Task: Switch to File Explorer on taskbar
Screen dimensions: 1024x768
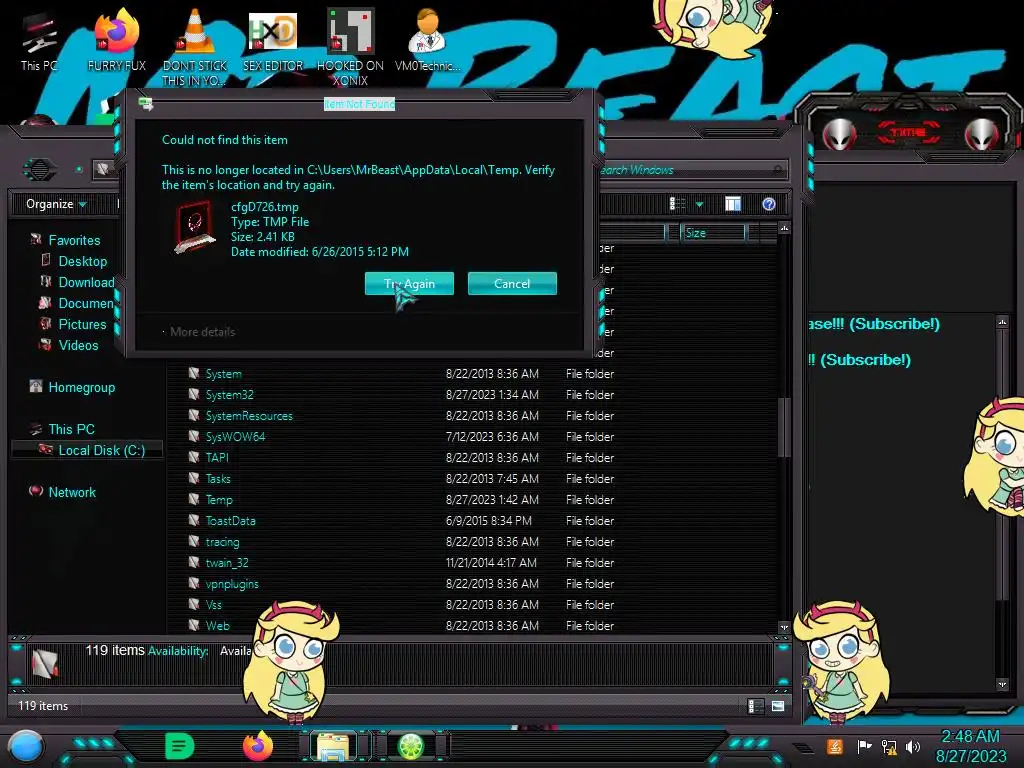Action: [x=333, y=746]
